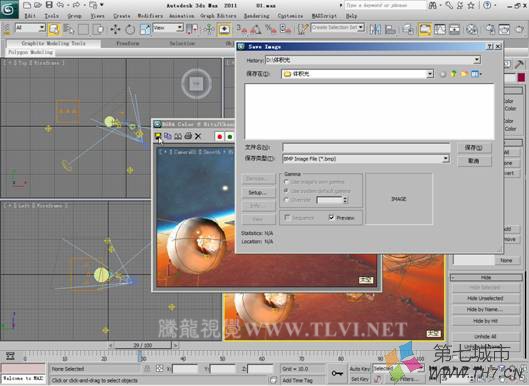Click the Open File icon in the quick access toolbar
This screenshot has height=386, width=529.
coord(38,5)
